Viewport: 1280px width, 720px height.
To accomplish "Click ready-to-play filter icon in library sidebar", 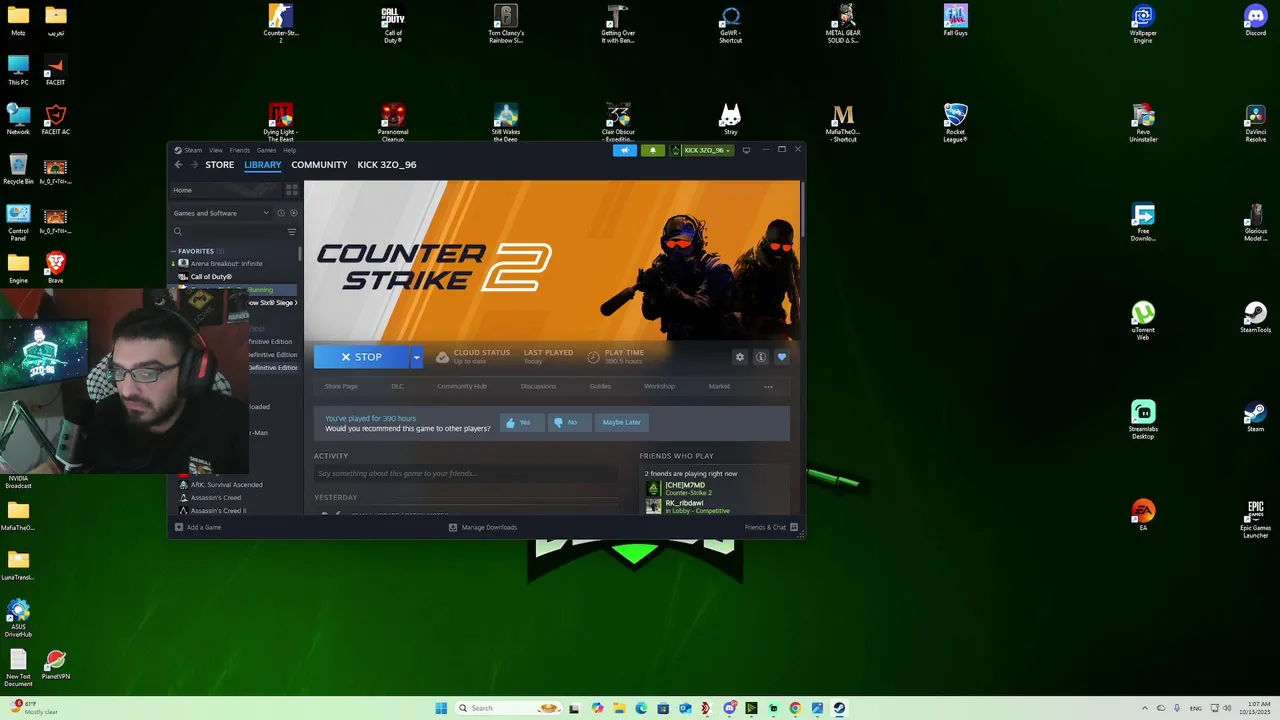I will coord(293,213).
